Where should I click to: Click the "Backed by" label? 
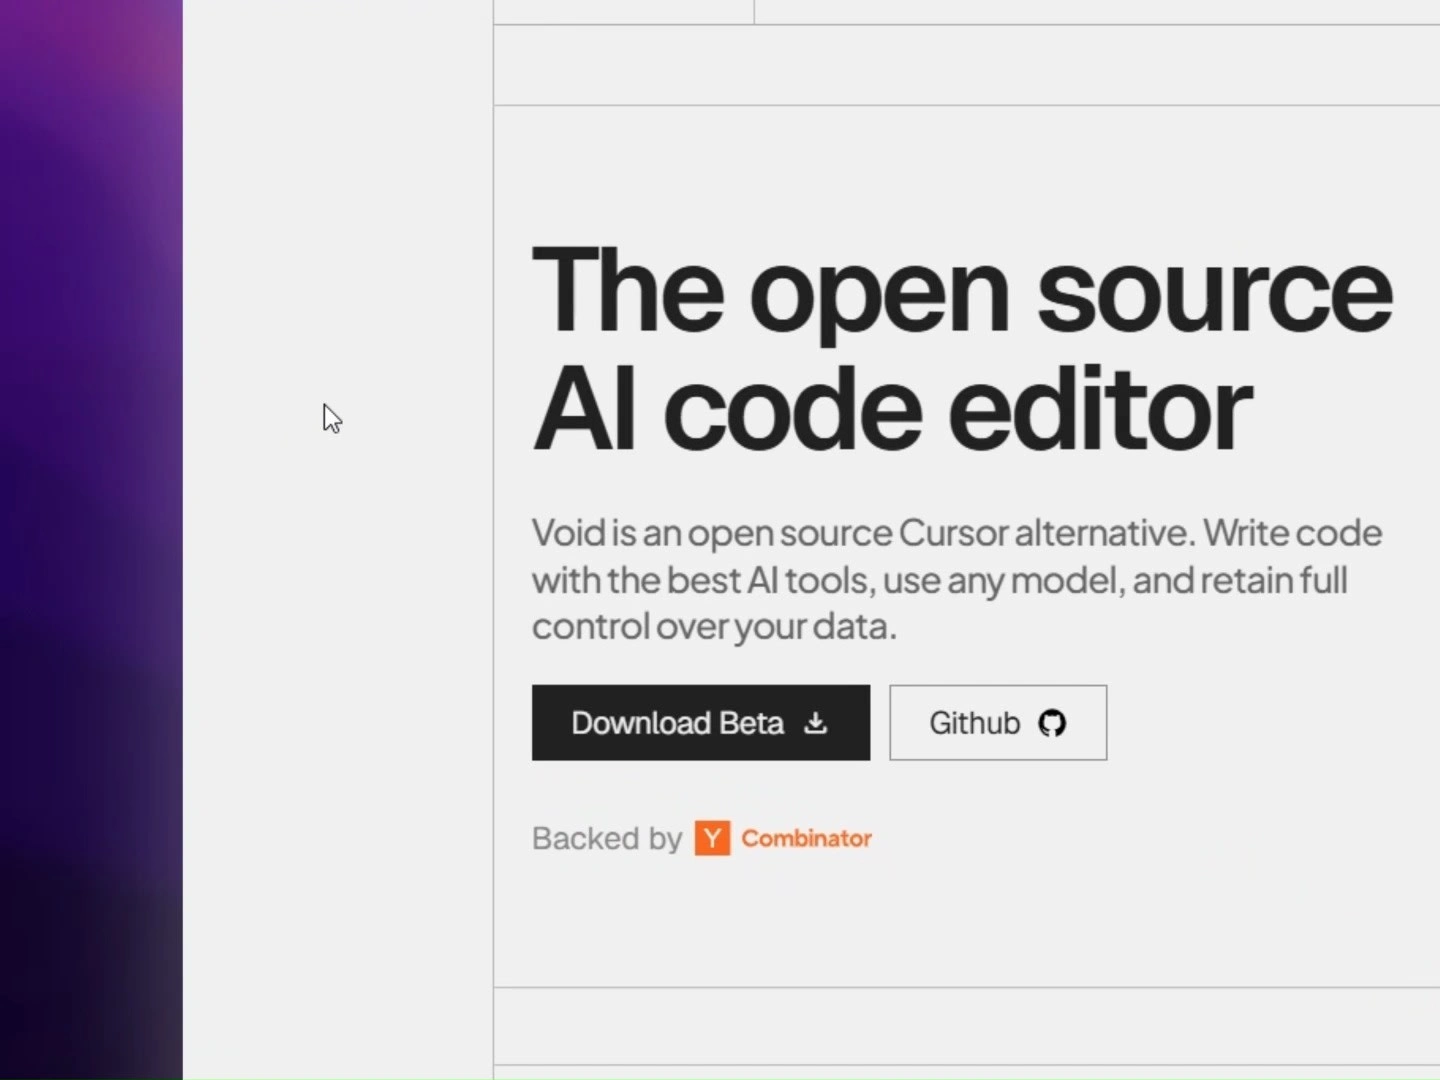(x=606, y=838)
